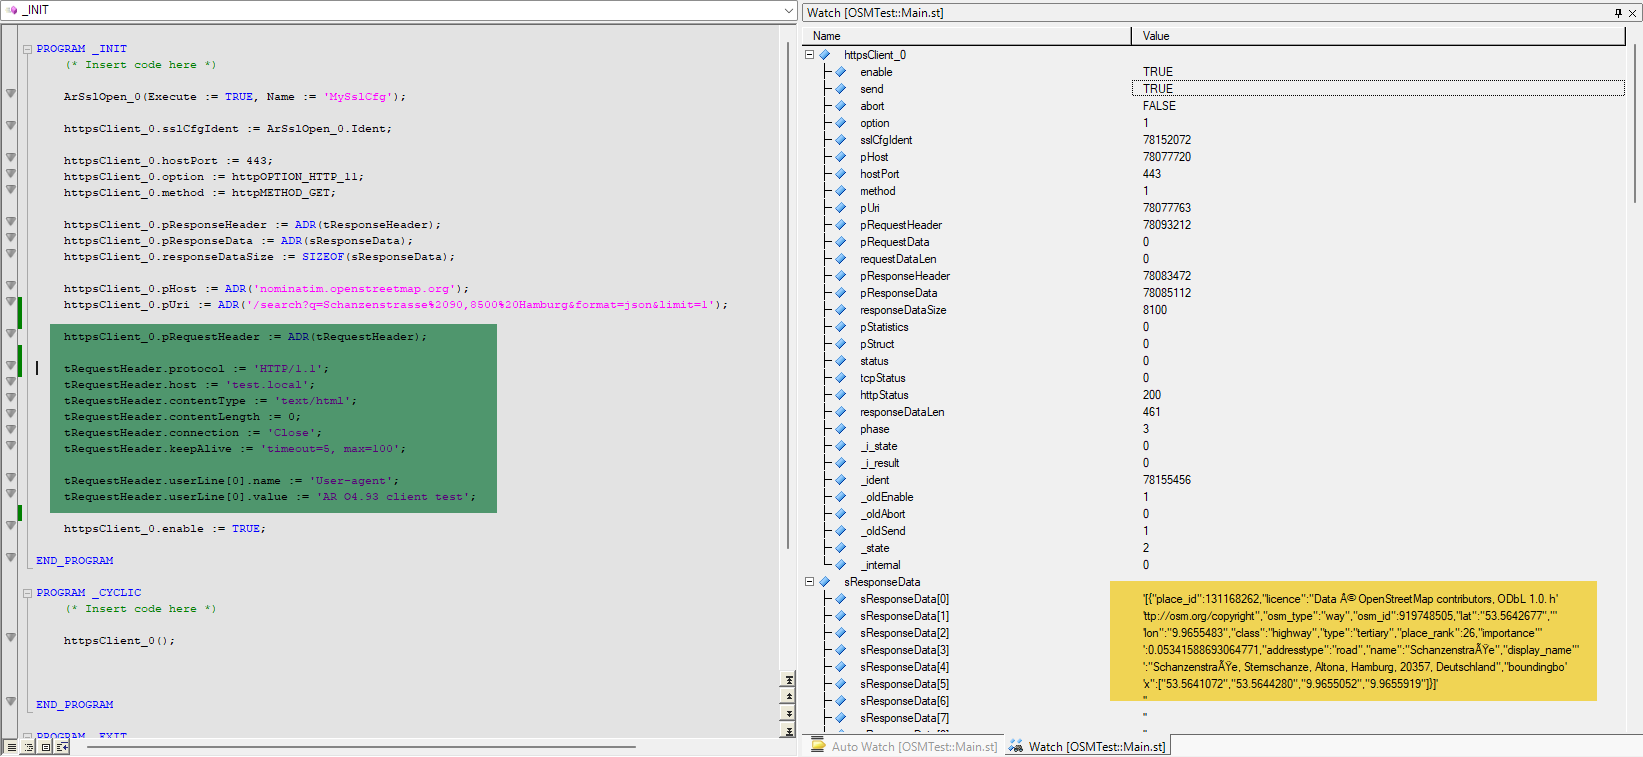Click first editor view-mode icon at bottom left
The width and height of the screenshot is (1643, 757).
[x=11, y=747]
